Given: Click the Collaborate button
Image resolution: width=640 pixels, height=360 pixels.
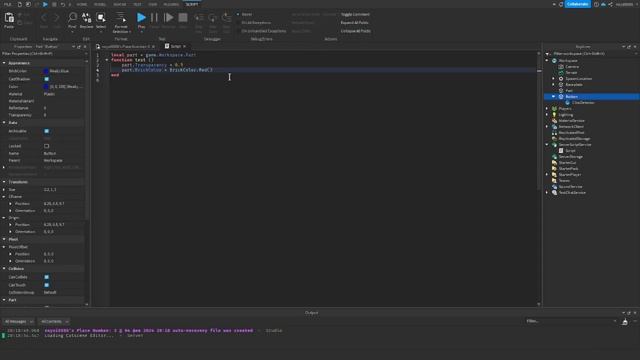Looking at the screenshot, I should 577,4.
